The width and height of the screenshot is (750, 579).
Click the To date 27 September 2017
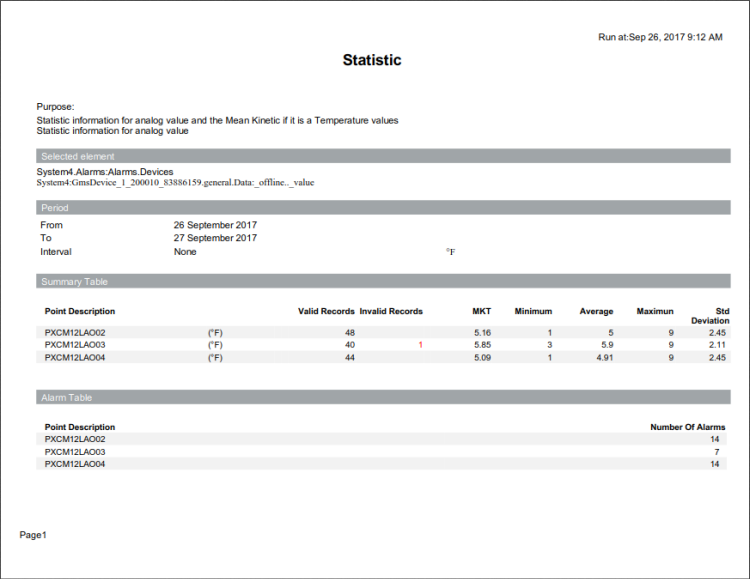coord(215,238)
